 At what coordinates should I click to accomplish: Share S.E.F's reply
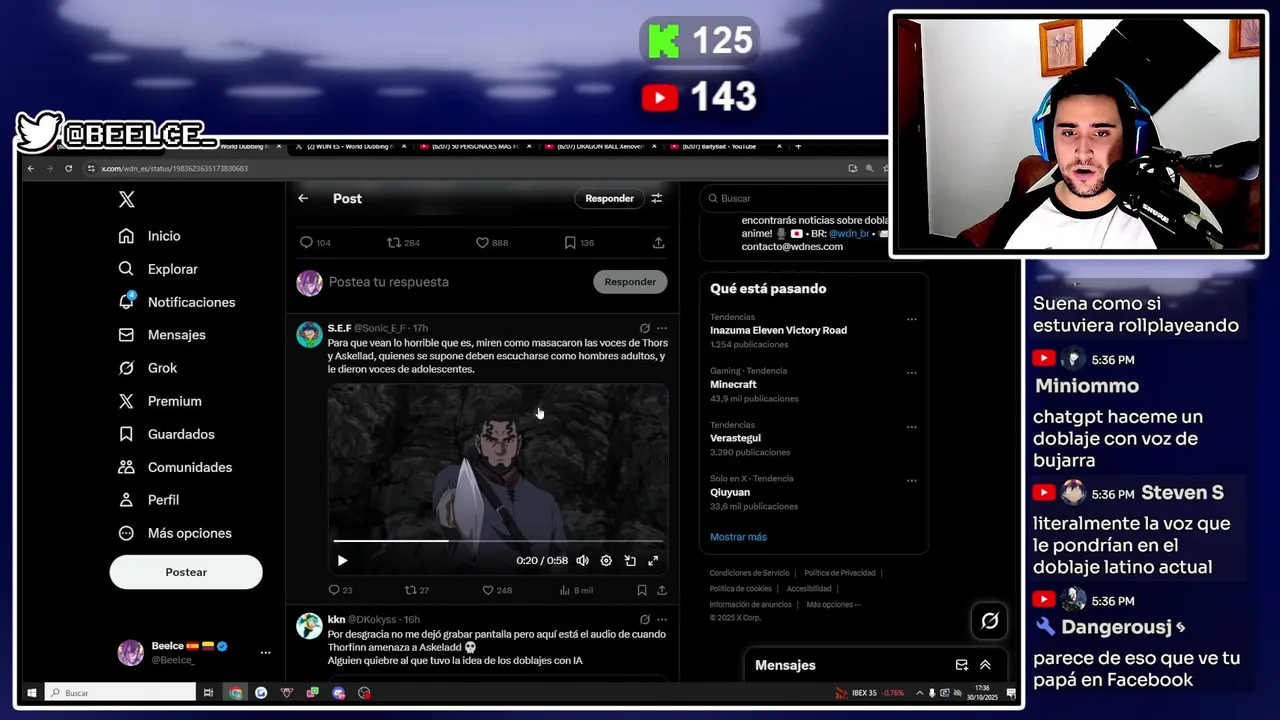click(662, 590)
